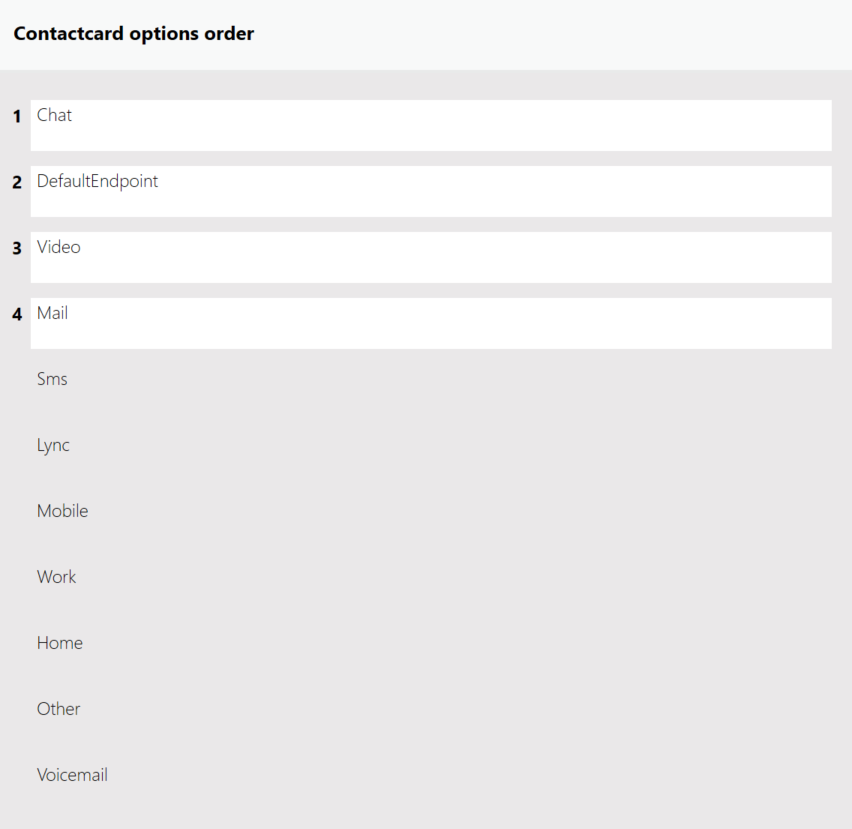Select the Voicemail option
Screen dimensions: 852x829
click(x=72, y=775)
